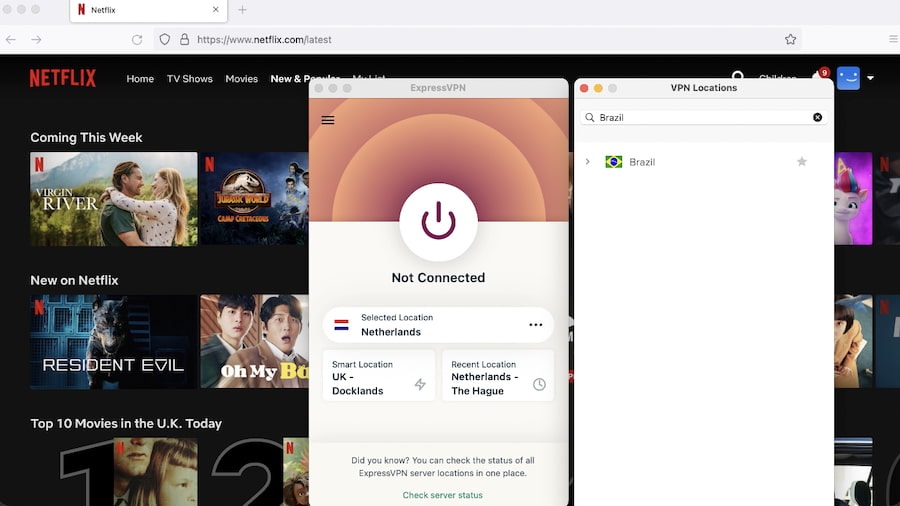The height and width of the screenshot is (506, 900).
Task: Open the number 1 Top 10 movie thumbnail
Action: pos(129,472)
